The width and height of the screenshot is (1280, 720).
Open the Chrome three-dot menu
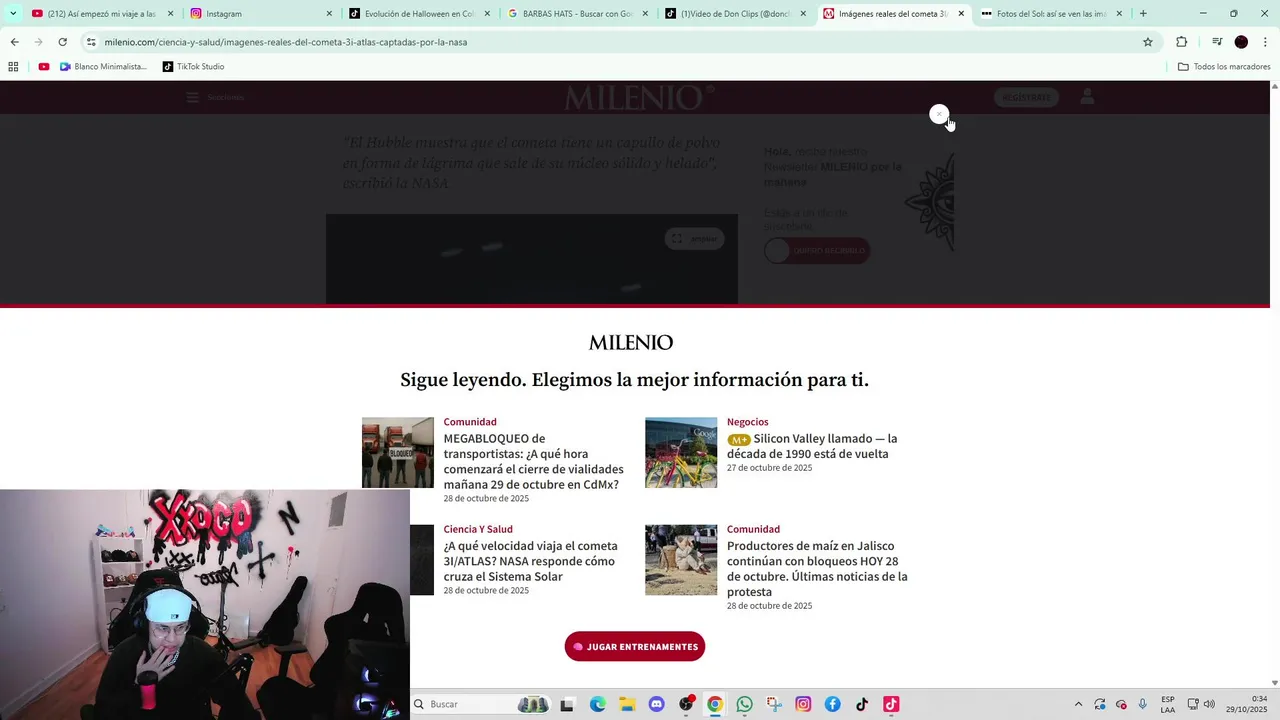click(x=1265, y=42)
